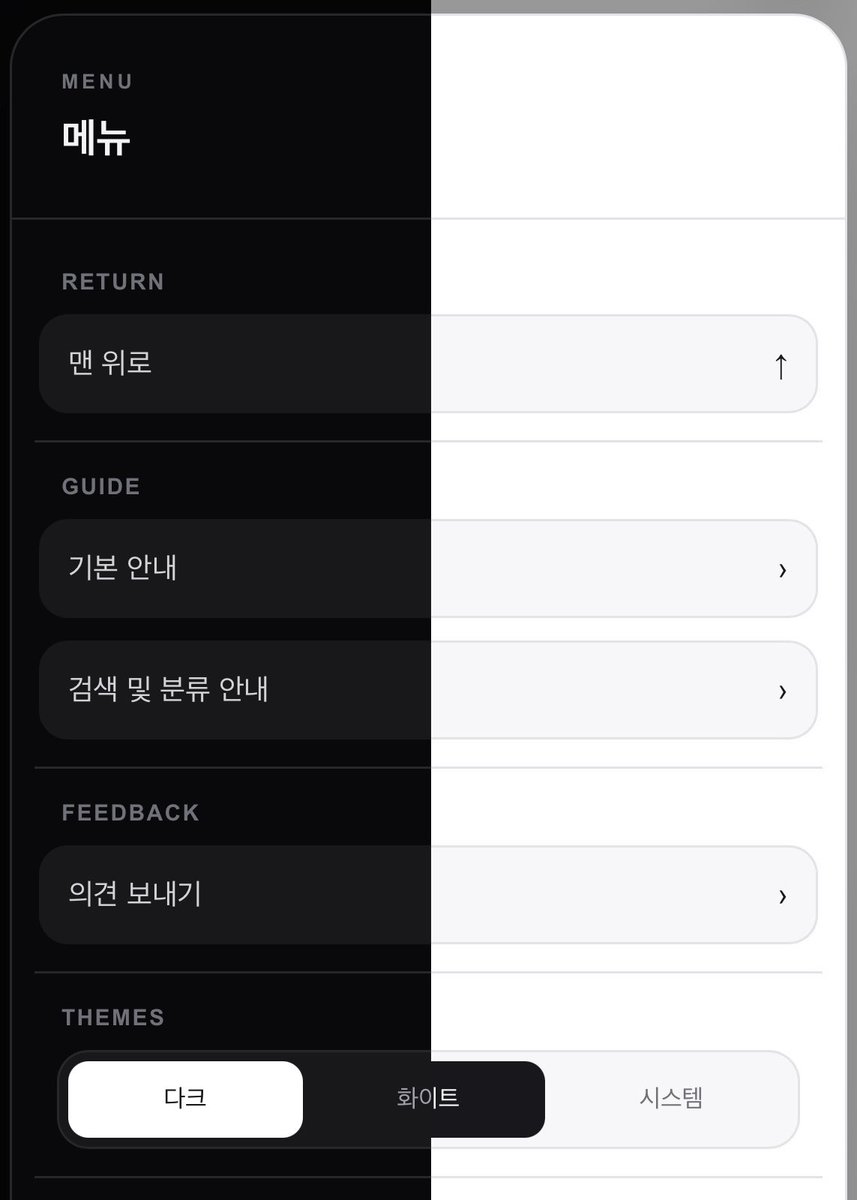This screenshot has height=1200, width=857.
Task: Click the 의견 보내기 feedback text
Action: pos(135,893)
